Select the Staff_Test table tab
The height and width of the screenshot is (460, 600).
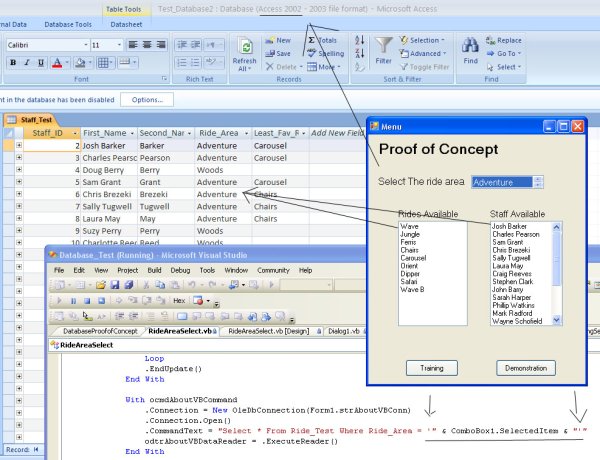coord(31,120)
